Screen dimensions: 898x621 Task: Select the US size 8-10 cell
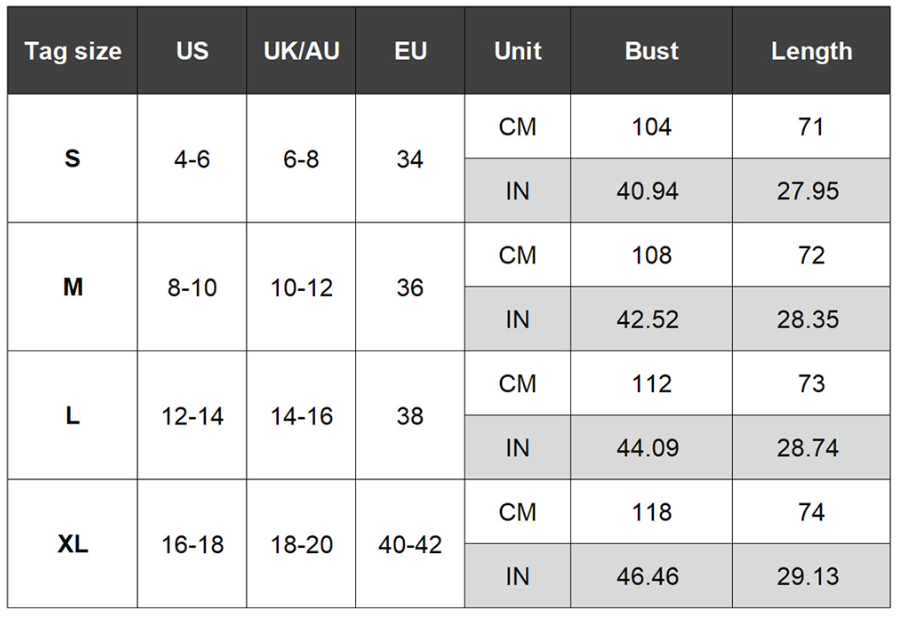tap(192, 287)
